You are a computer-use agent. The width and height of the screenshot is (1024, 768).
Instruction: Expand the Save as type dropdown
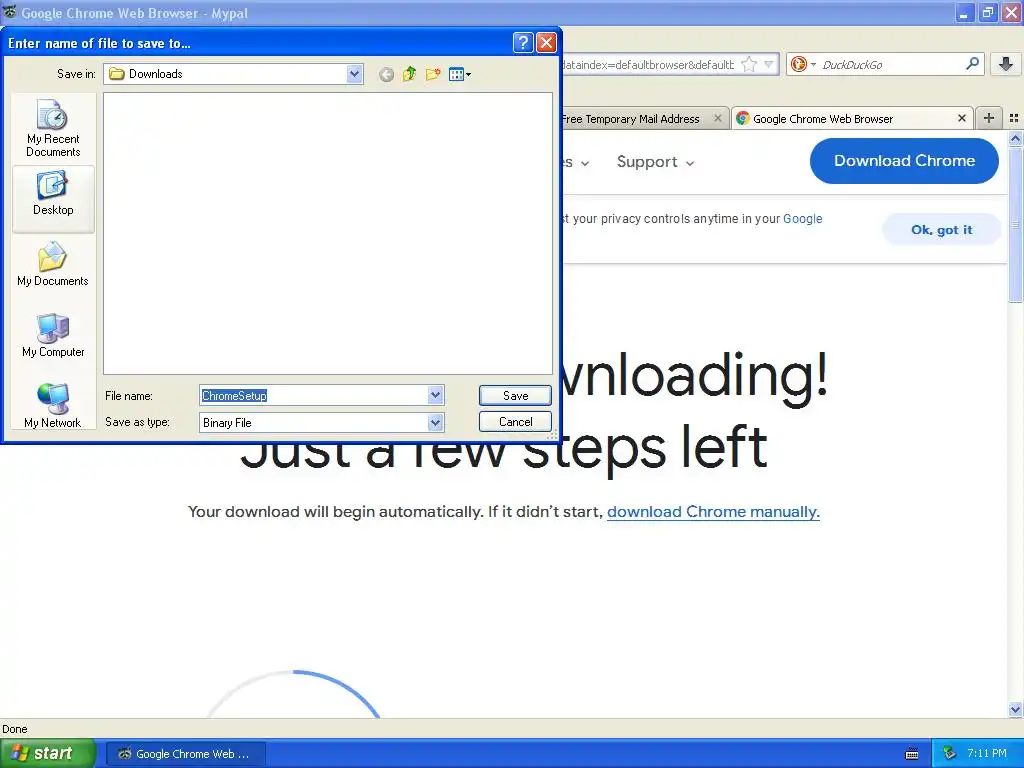click(x=436, y=423)
